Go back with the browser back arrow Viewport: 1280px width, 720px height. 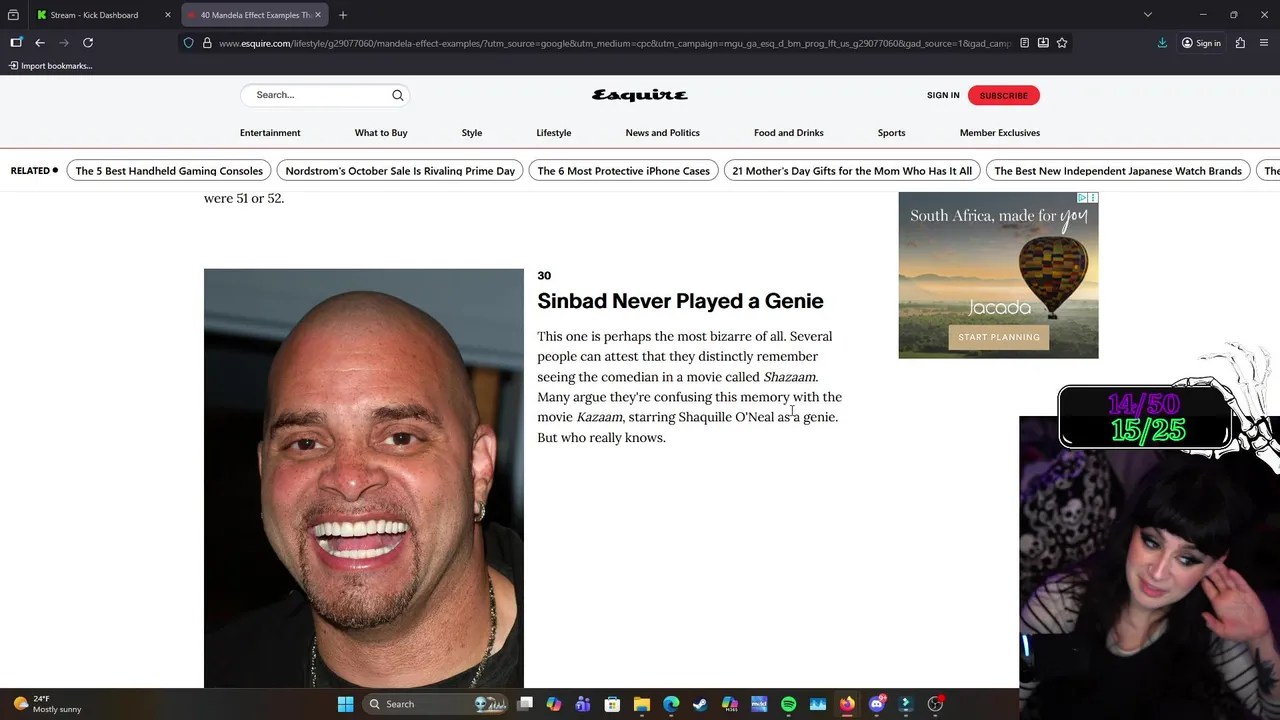pos(40,43)
